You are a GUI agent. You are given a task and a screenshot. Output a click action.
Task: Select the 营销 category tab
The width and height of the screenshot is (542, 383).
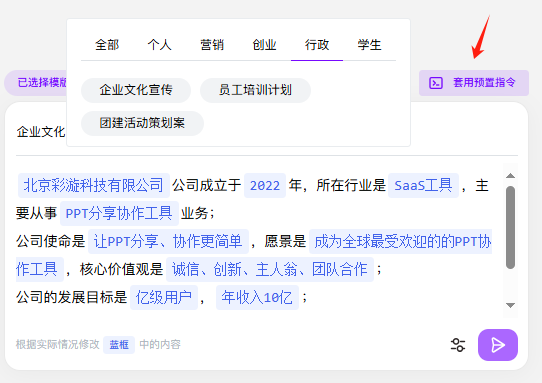(212, 45)
